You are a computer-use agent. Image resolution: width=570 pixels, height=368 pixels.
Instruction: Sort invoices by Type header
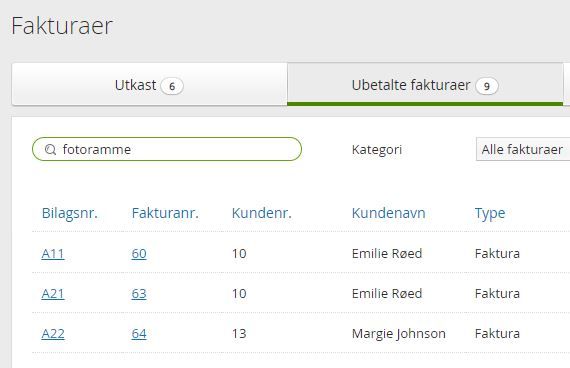pyautogui.click(x=490, y=213)
